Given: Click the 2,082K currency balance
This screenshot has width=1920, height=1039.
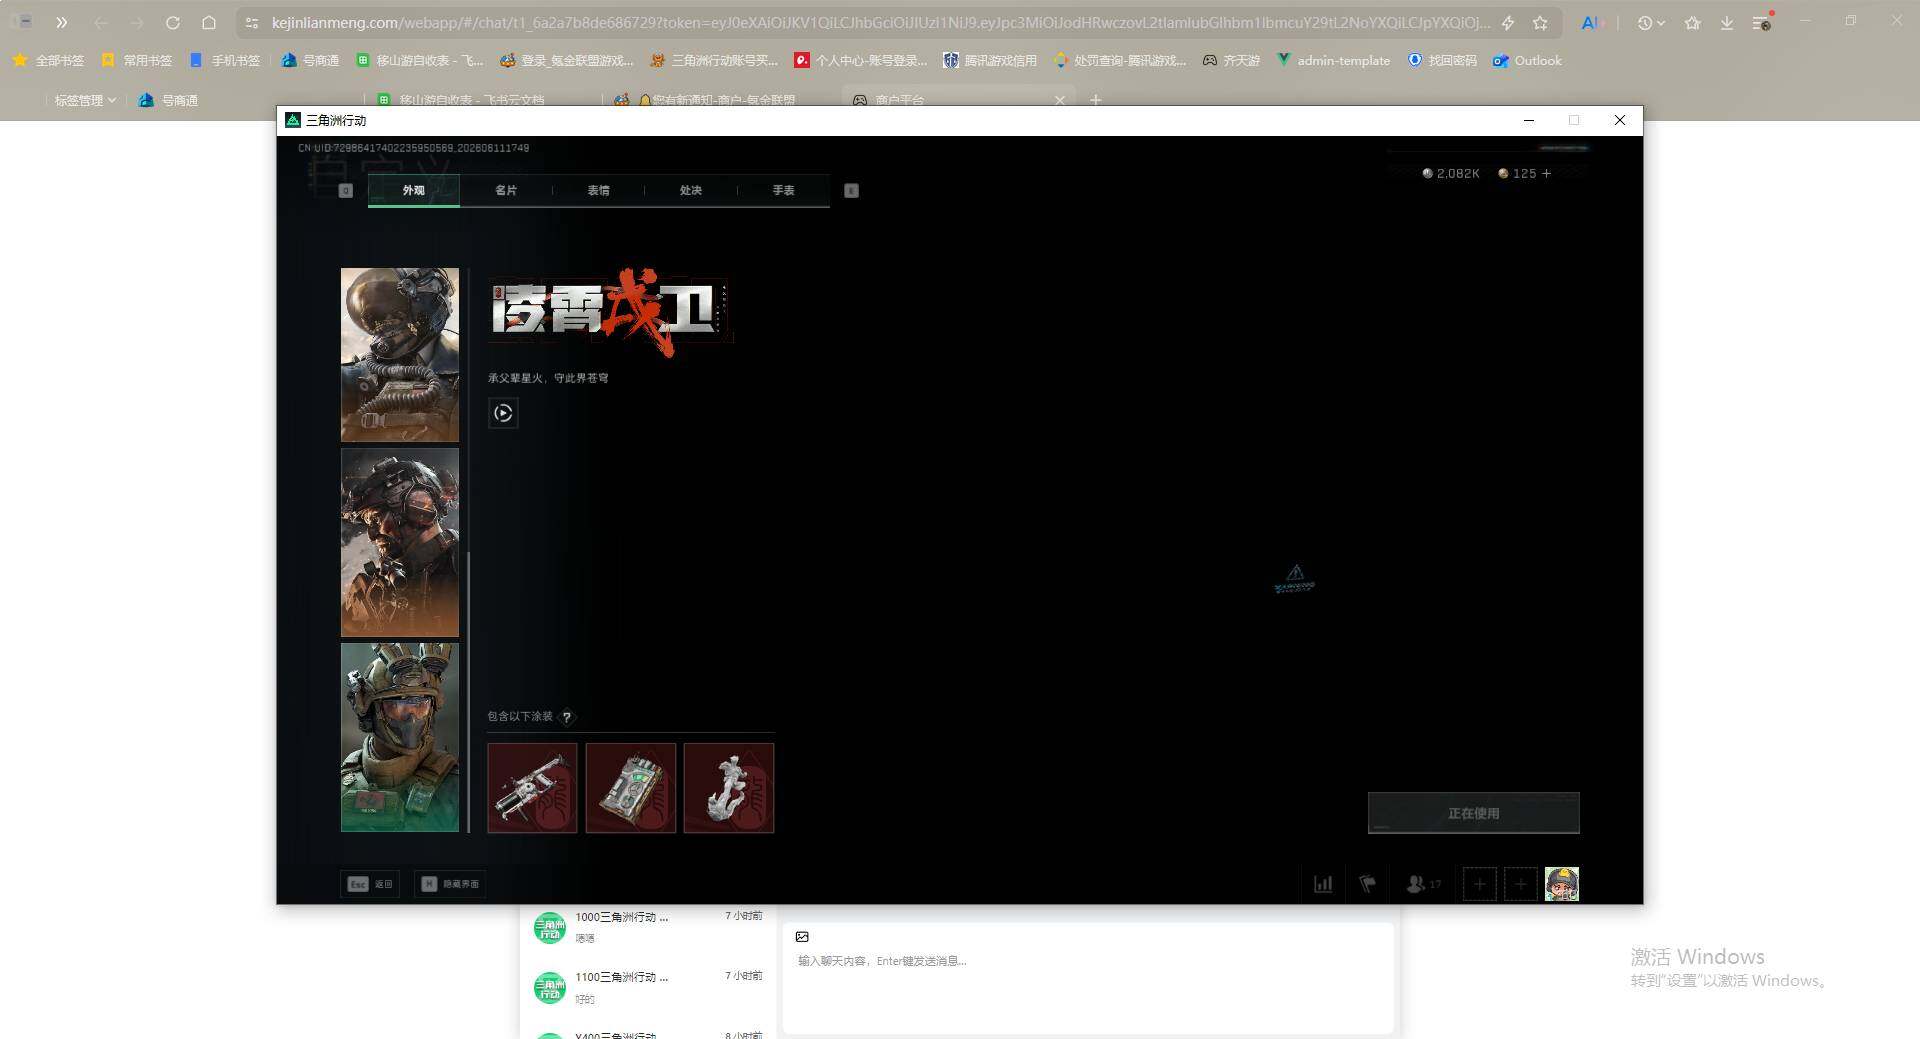Looking at the screenshot, I should pyautogui.click(x=1451, y=173).
